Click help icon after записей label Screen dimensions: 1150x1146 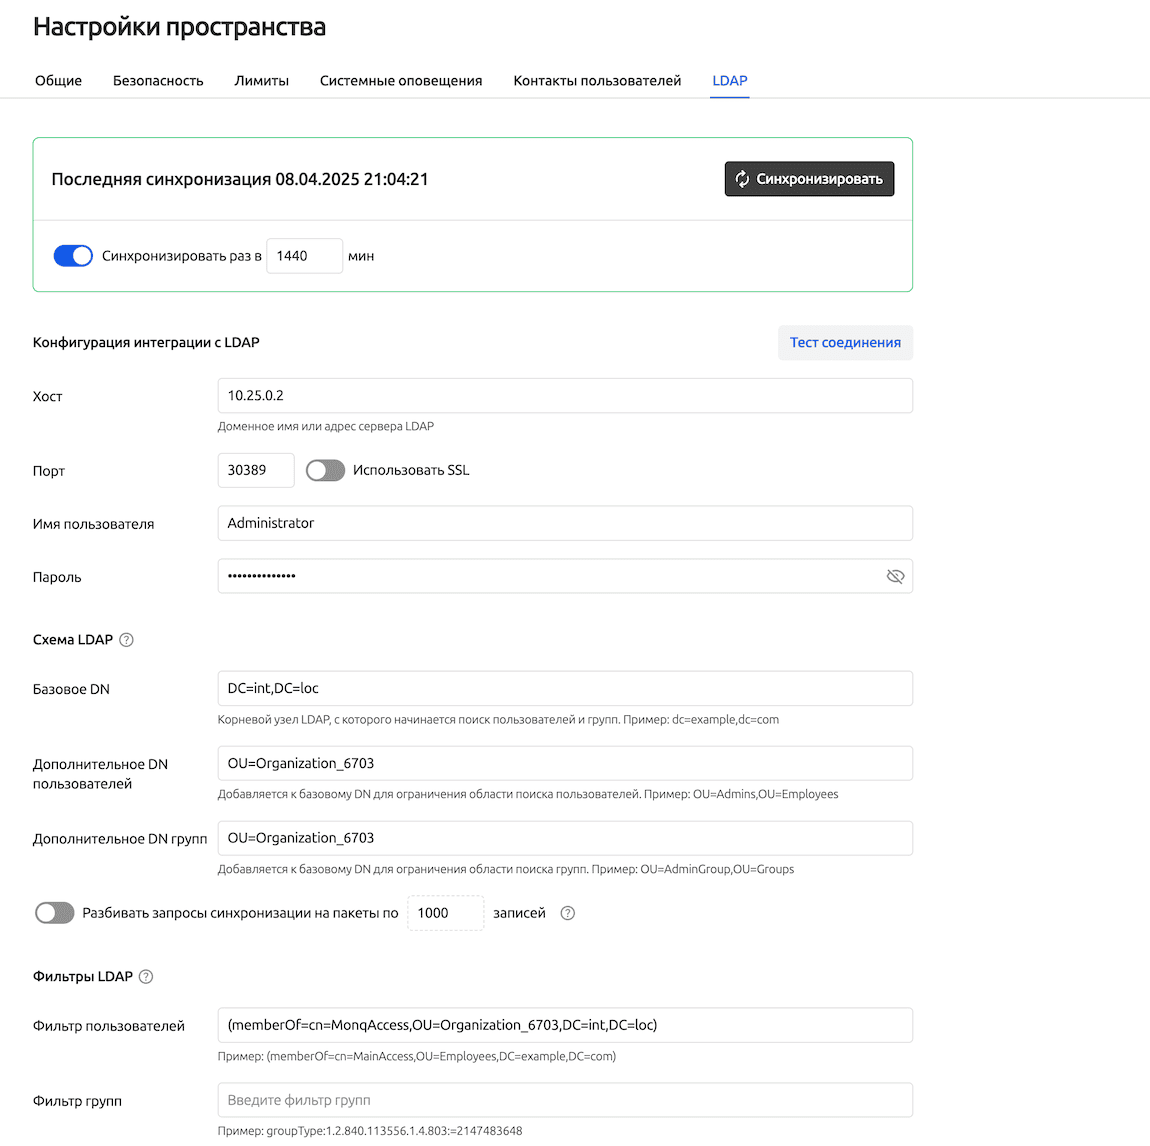tap(568, 913)
